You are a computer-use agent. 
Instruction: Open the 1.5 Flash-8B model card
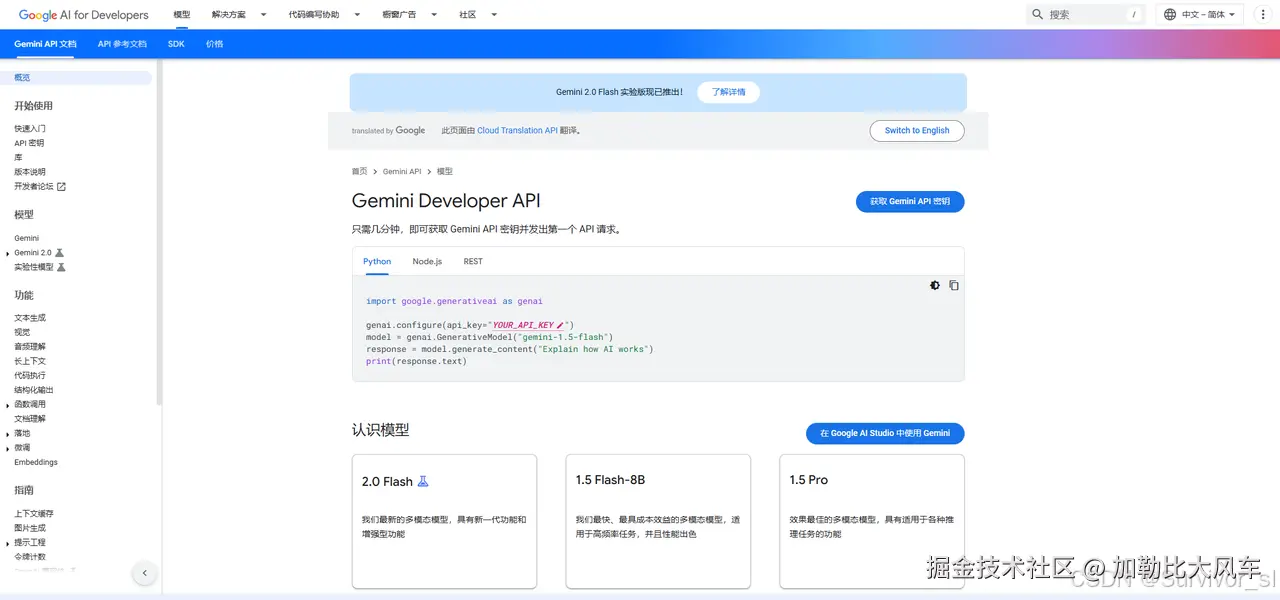coord(658,521)
